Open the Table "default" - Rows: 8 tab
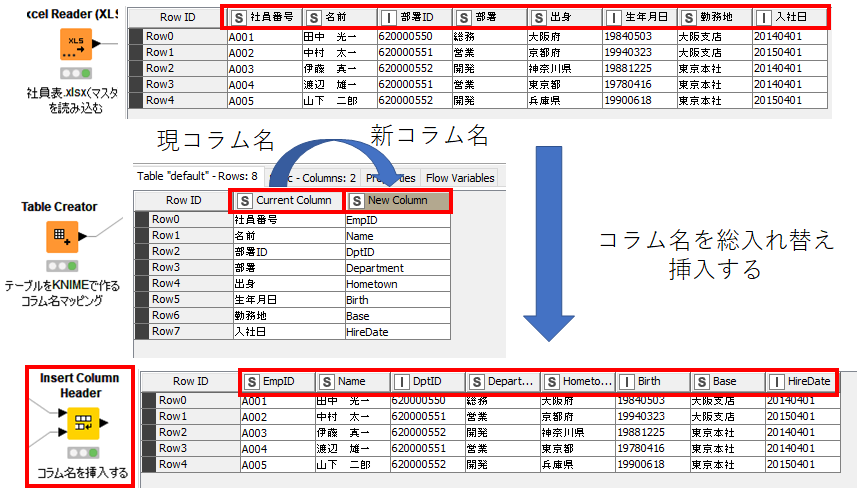 (198, 177)
